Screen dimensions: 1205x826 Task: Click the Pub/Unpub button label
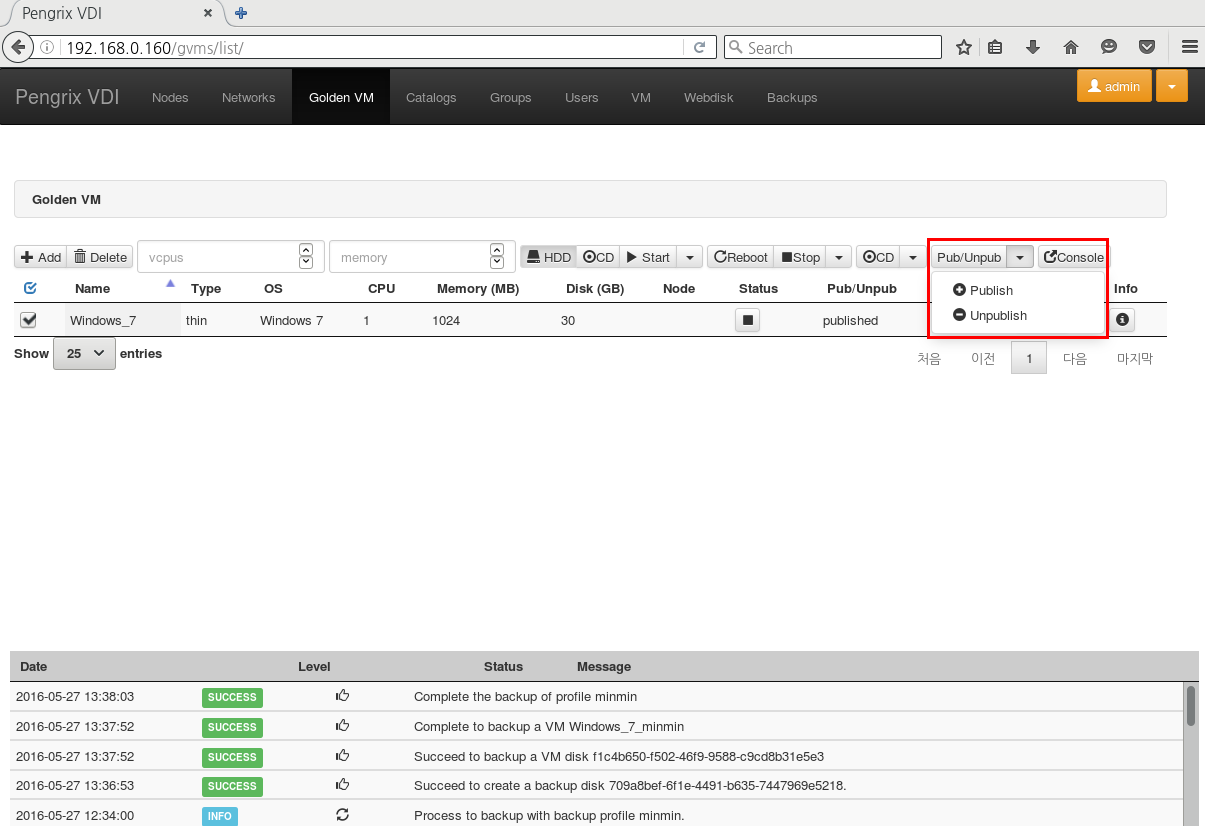[969, 257]
